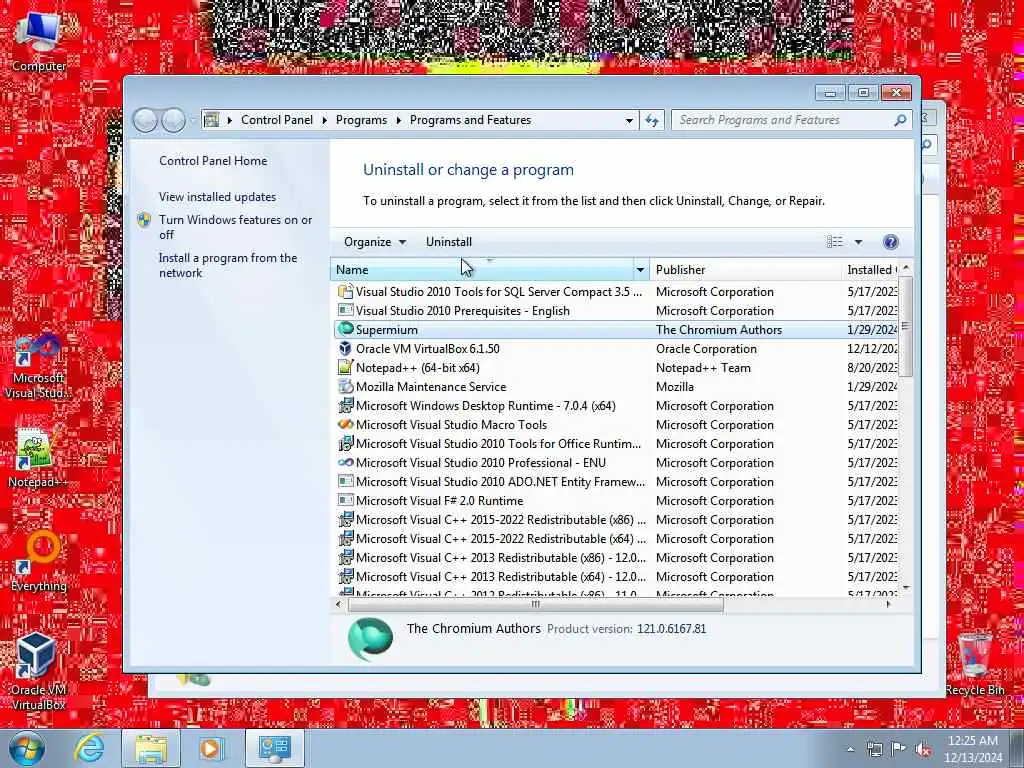Click network tray icon

(x=874, y=749)
